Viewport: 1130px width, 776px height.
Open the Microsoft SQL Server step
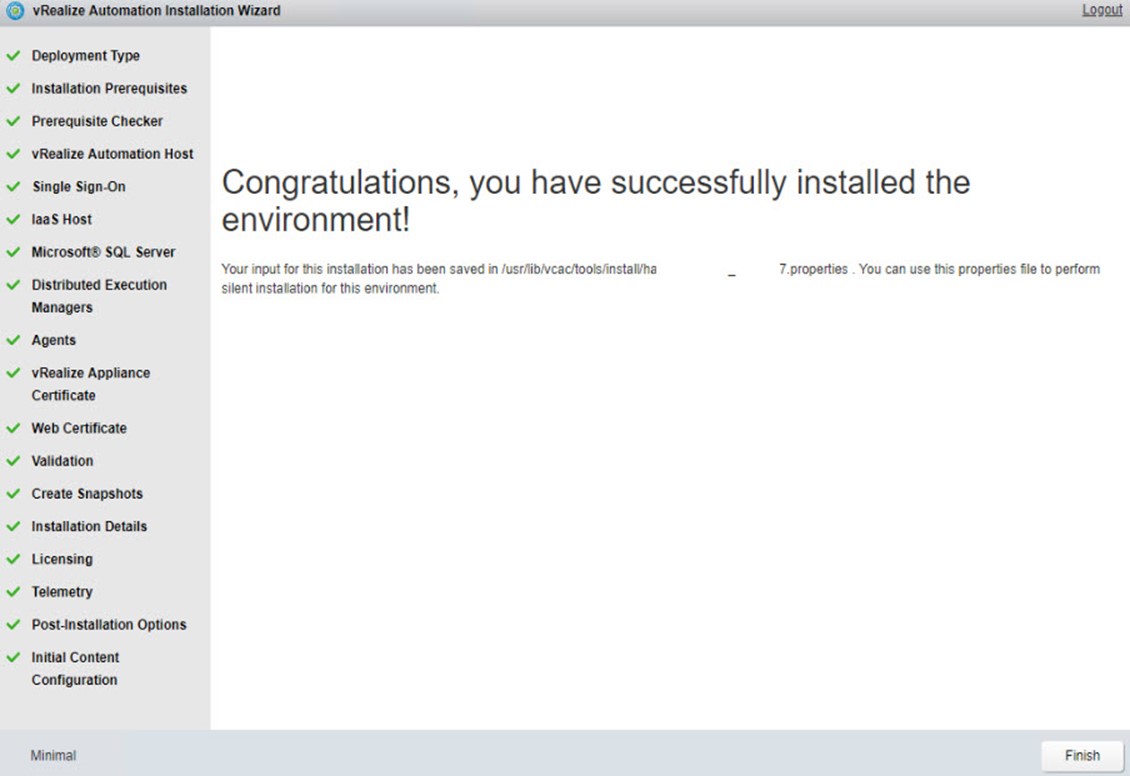click(x=103, y=252)
